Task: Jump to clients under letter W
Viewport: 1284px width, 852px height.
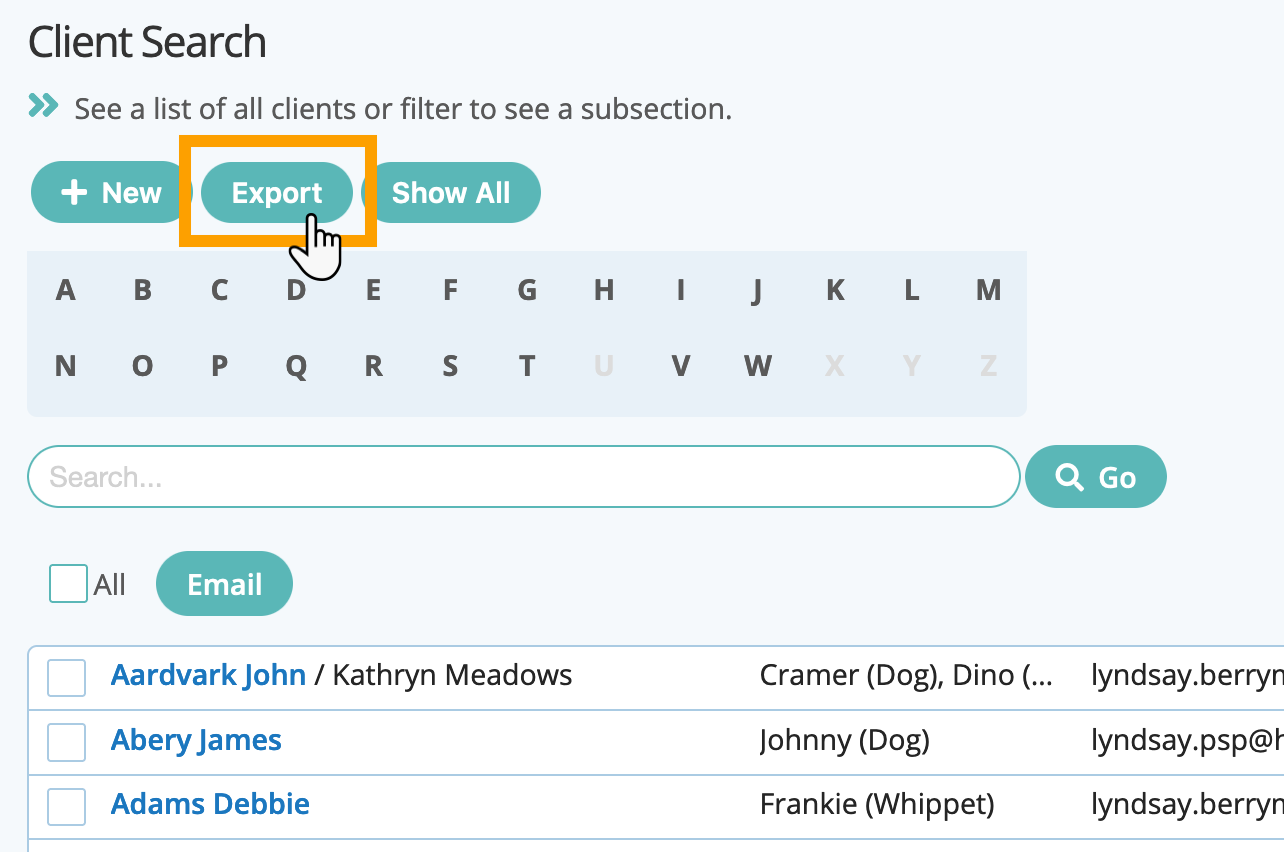Action: [758, 366]
